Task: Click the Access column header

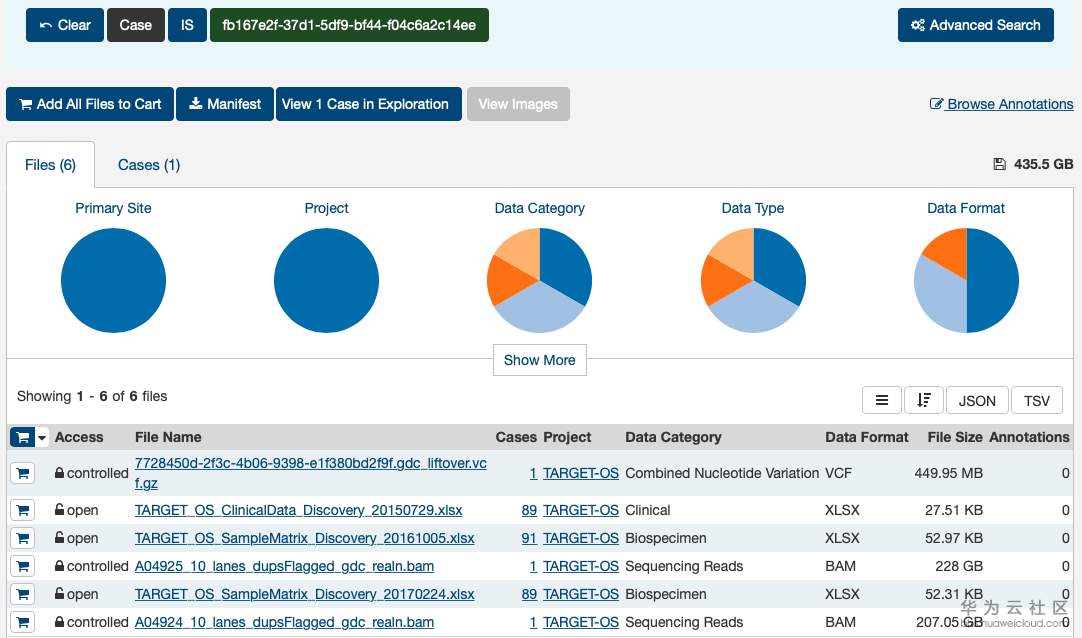Action: coord(79,437)
